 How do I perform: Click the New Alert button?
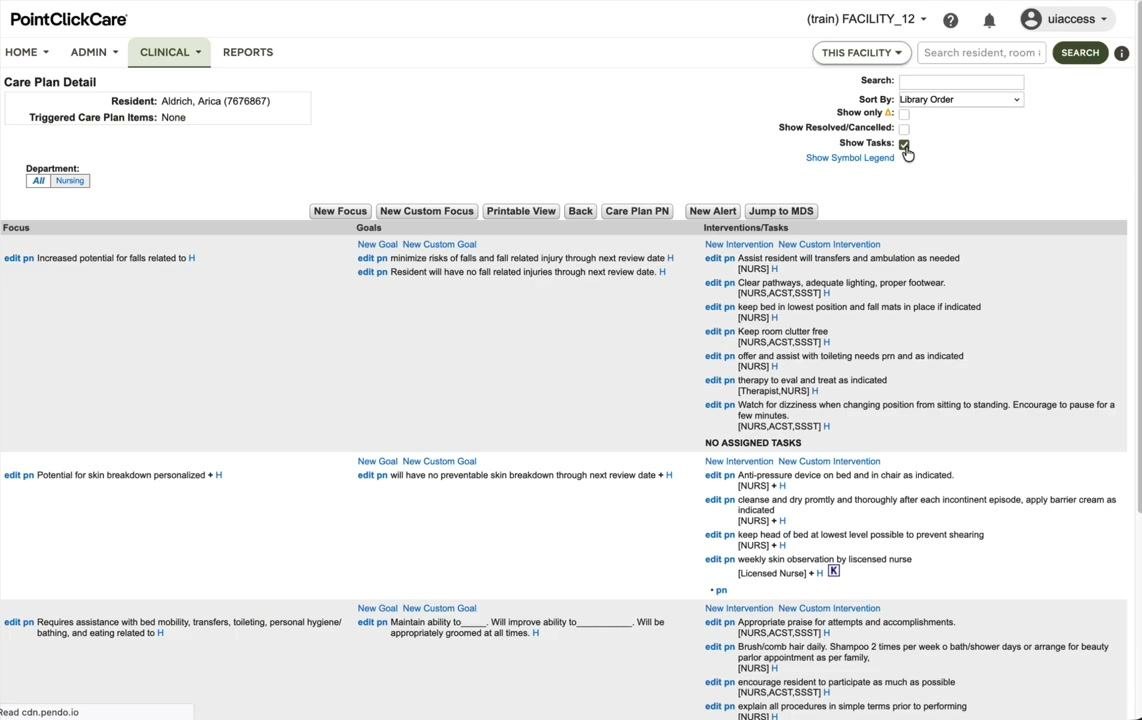tap(712, 211)
